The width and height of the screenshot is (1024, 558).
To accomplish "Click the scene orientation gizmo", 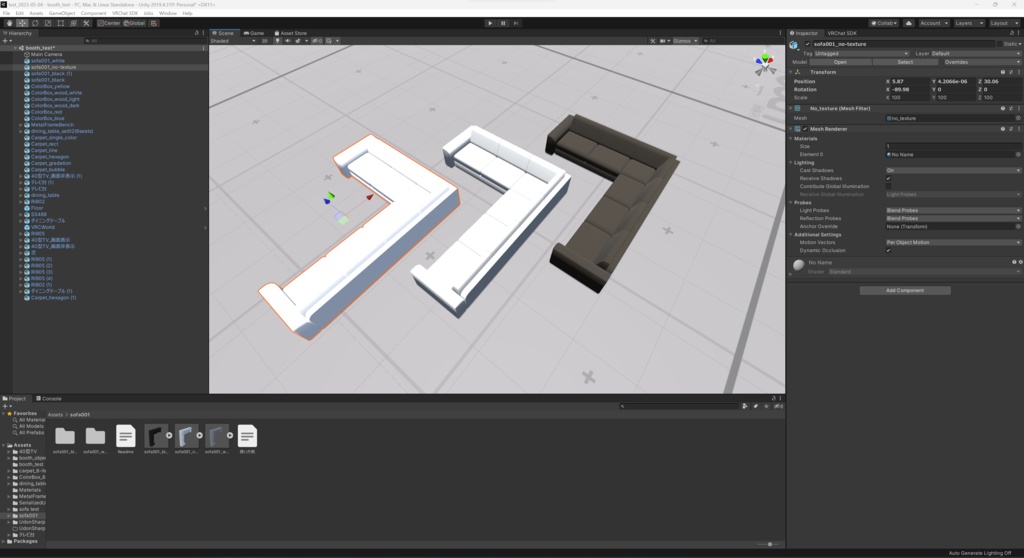I will 764,64.
